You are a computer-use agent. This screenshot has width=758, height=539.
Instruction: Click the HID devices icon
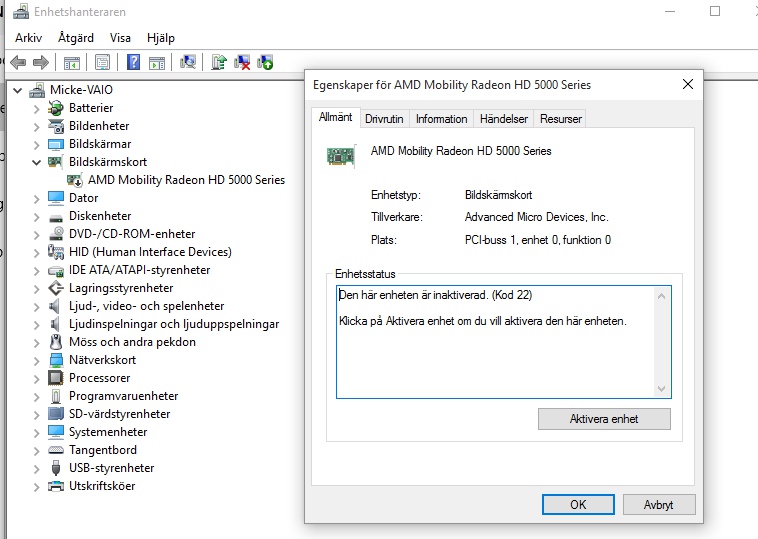click(56, 252)
